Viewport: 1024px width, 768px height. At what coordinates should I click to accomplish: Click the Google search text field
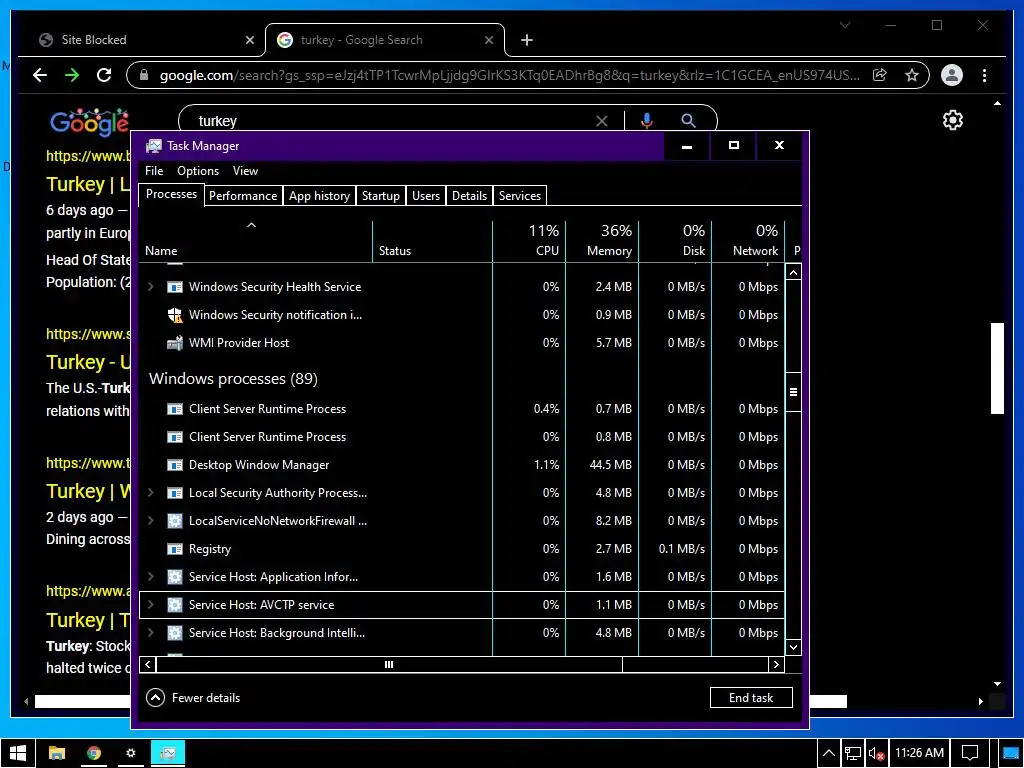[392, 121]
